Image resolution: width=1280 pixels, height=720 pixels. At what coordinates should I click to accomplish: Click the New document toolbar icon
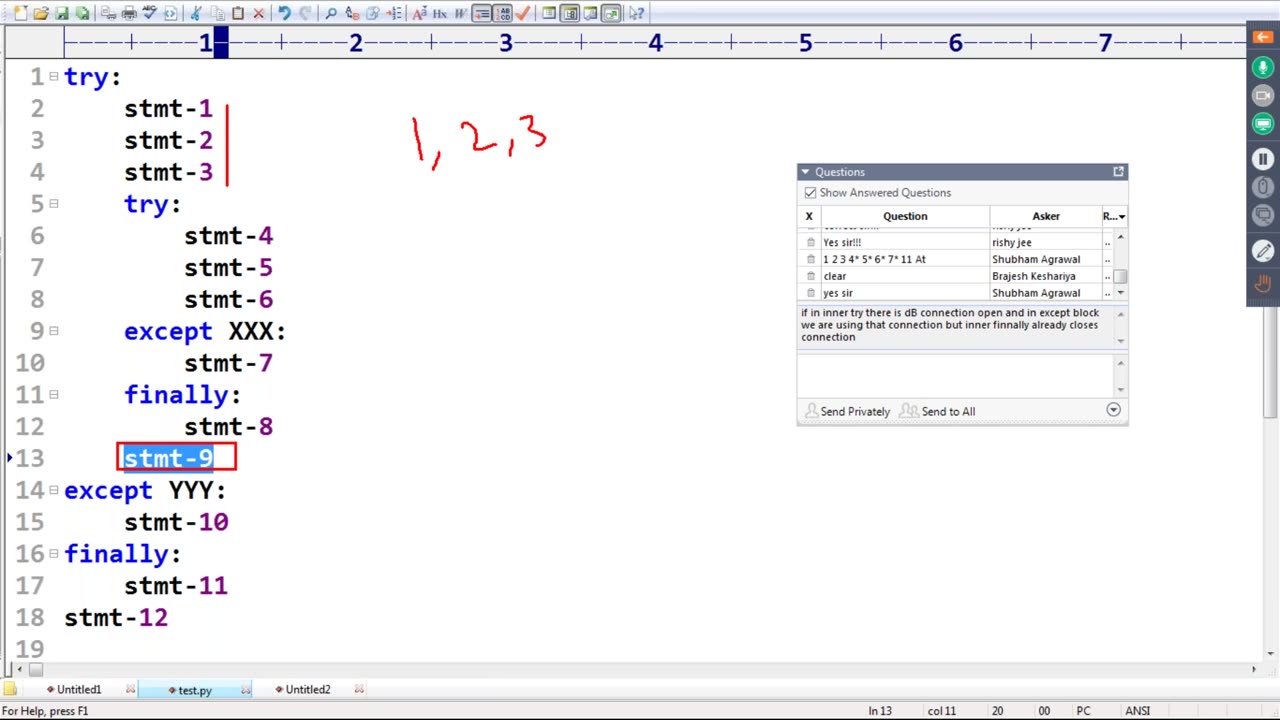(x=20, y=13)
